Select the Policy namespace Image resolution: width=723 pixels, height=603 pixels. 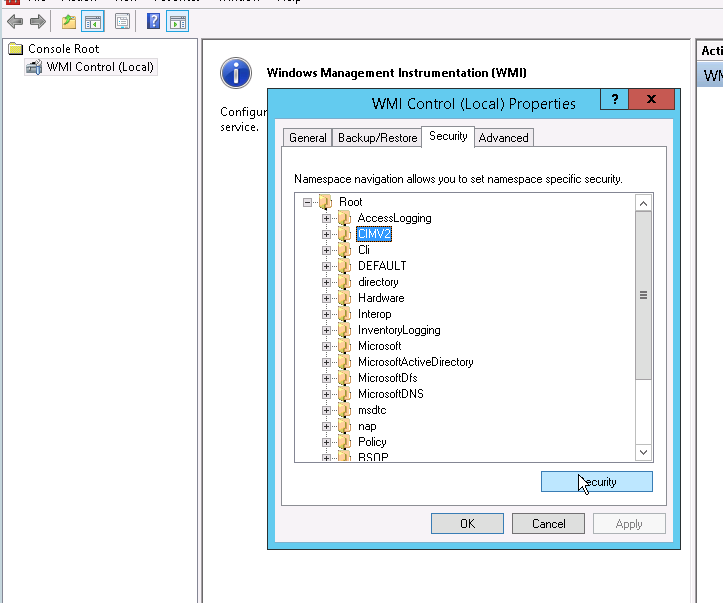pyautogui.click(x=372, y=442)
